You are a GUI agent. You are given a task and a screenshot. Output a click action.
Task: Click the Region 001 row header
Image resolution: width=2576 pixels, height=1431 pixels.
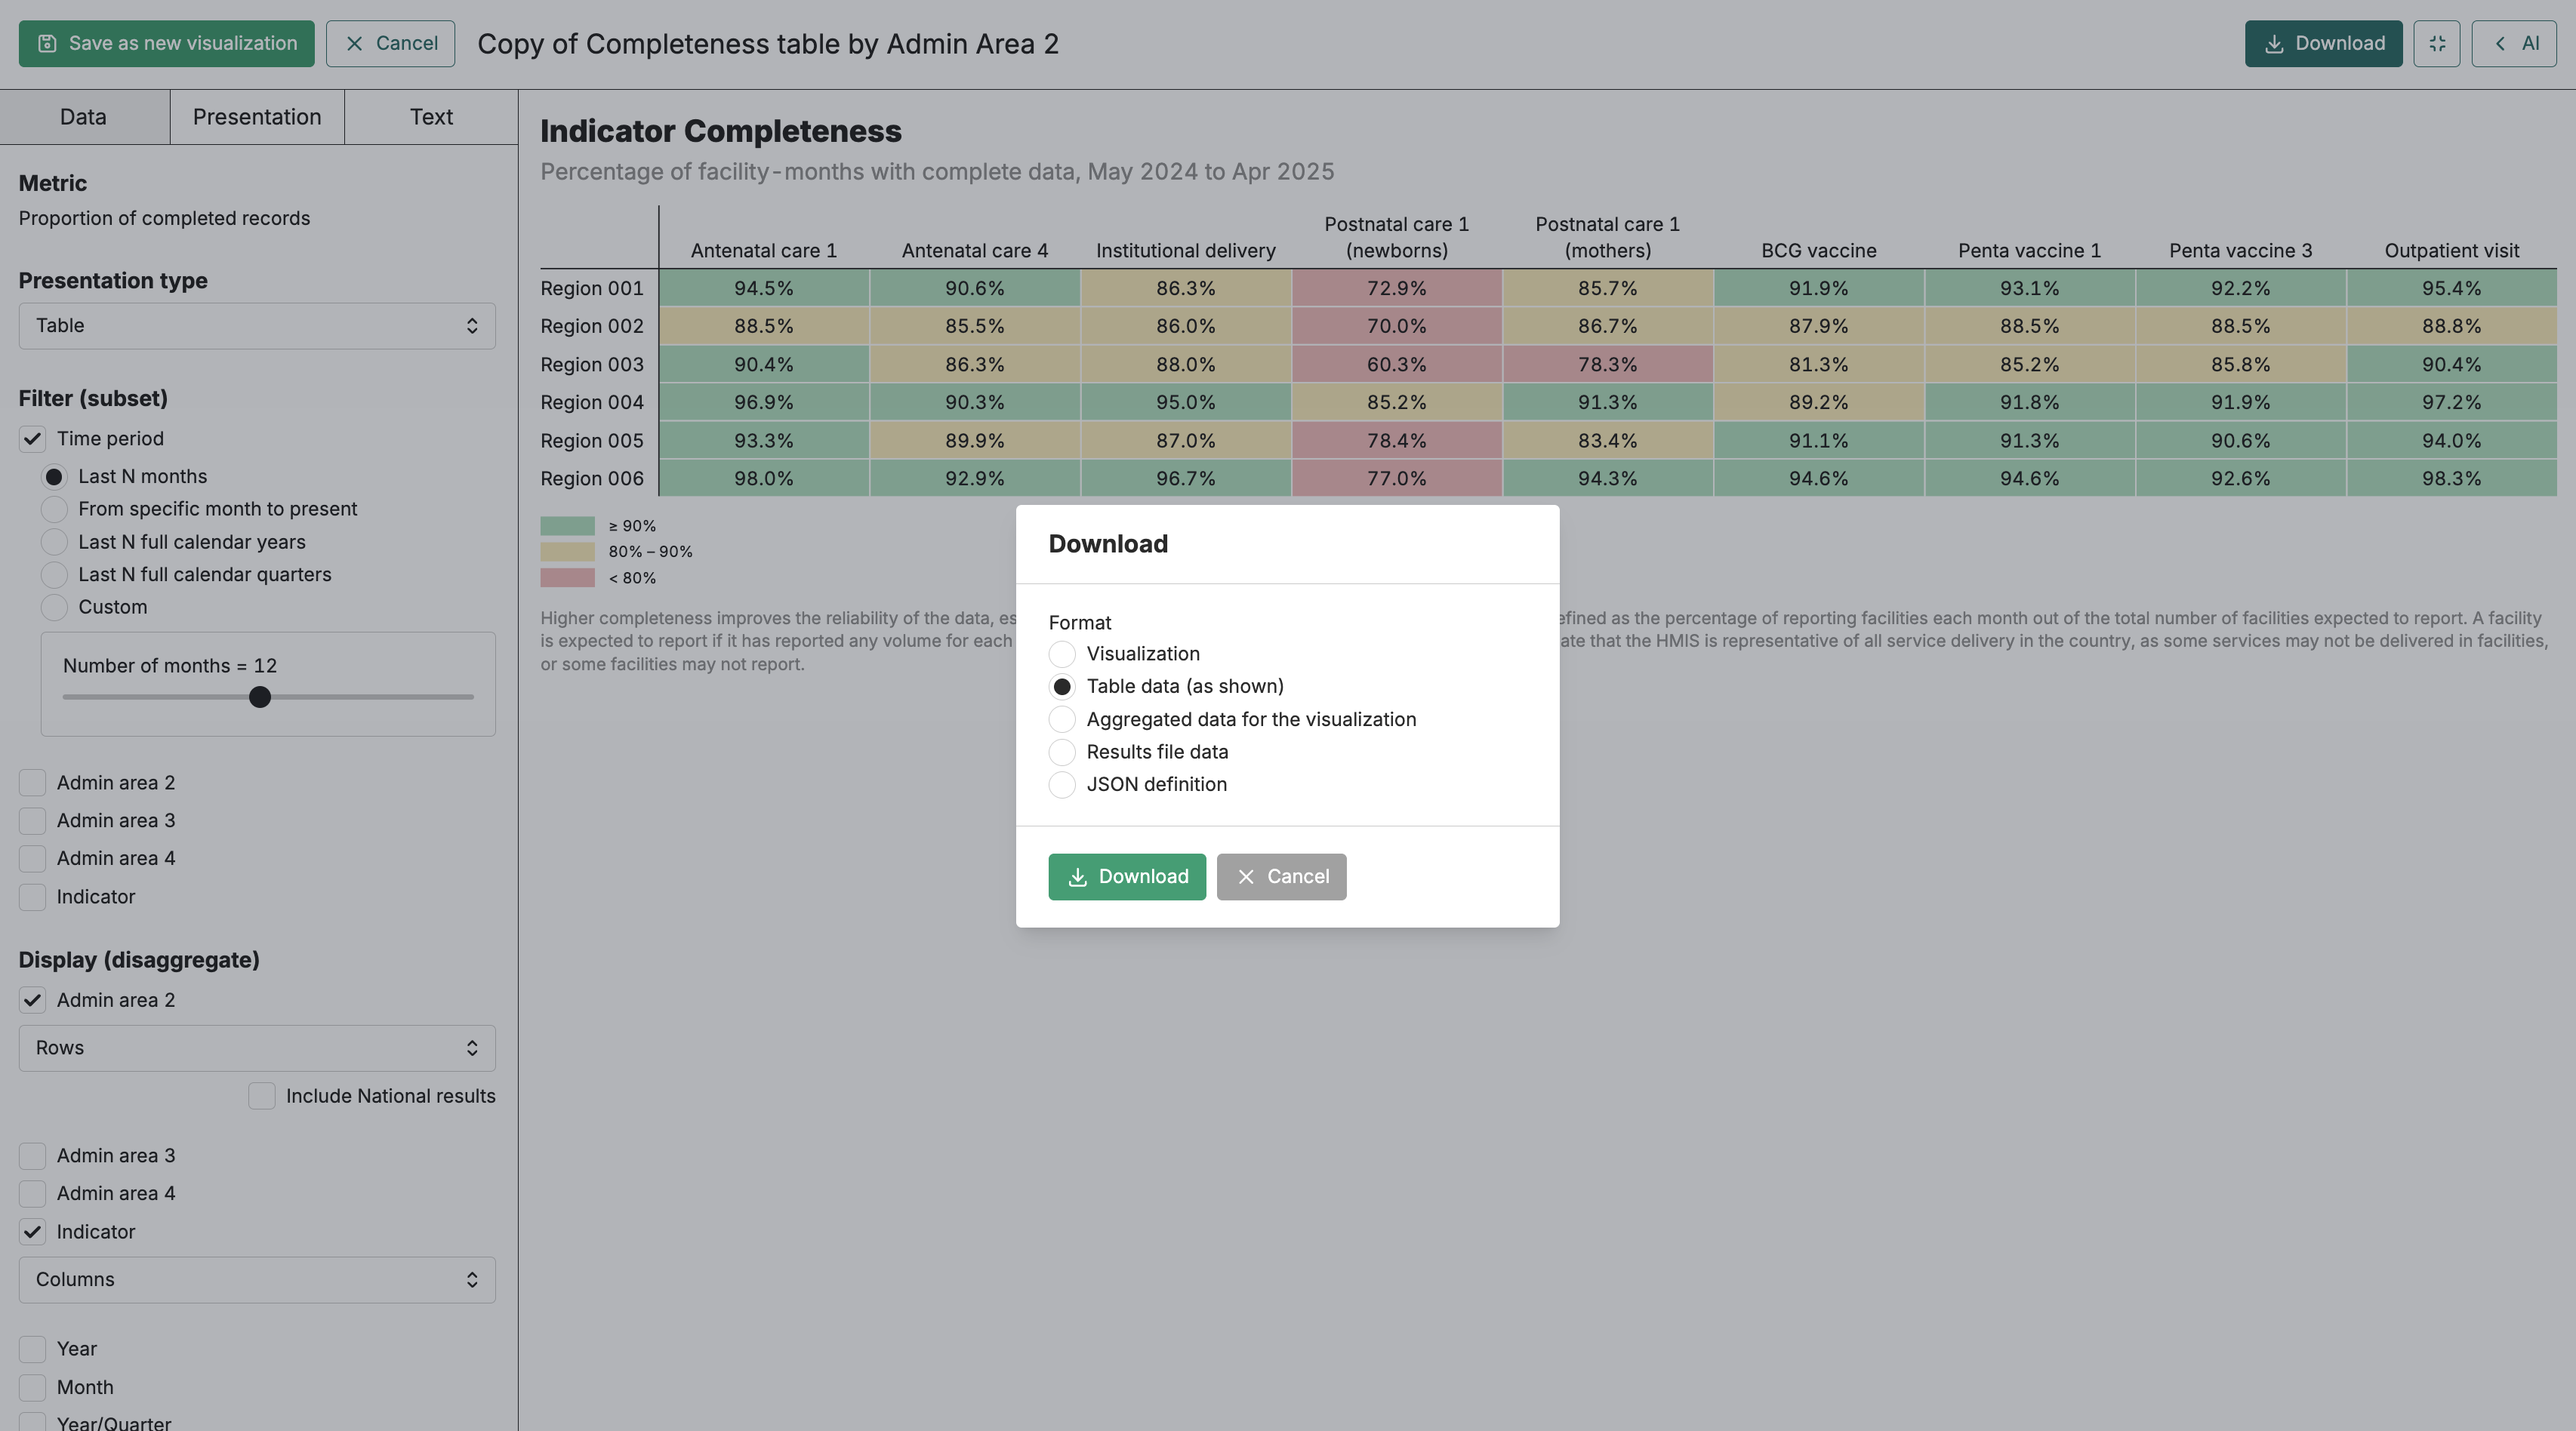coord(592,289)
